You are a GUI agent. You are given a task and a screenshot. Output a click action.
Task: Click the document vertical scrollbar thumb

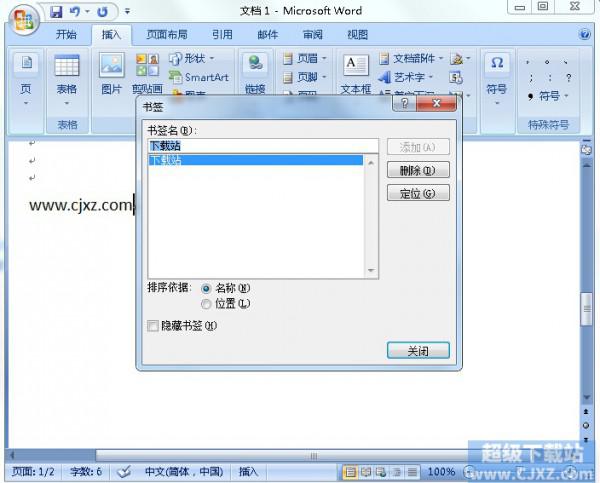(586, 309)
